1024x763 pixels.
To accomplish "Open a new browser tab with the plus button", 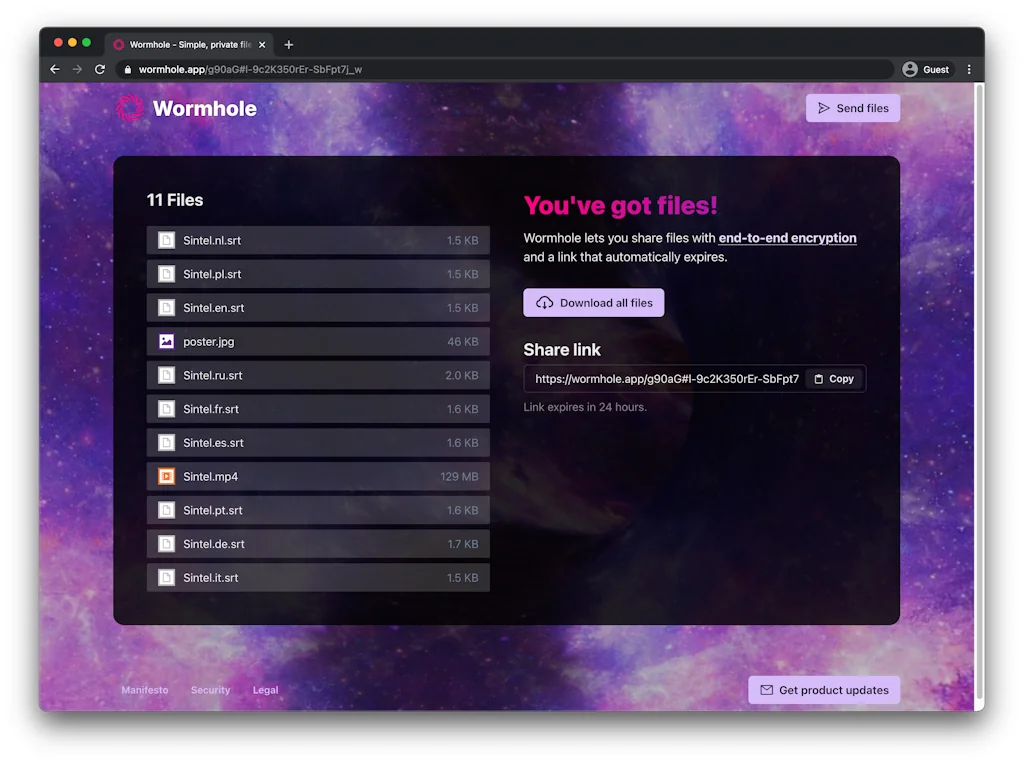I will point(289,44).
